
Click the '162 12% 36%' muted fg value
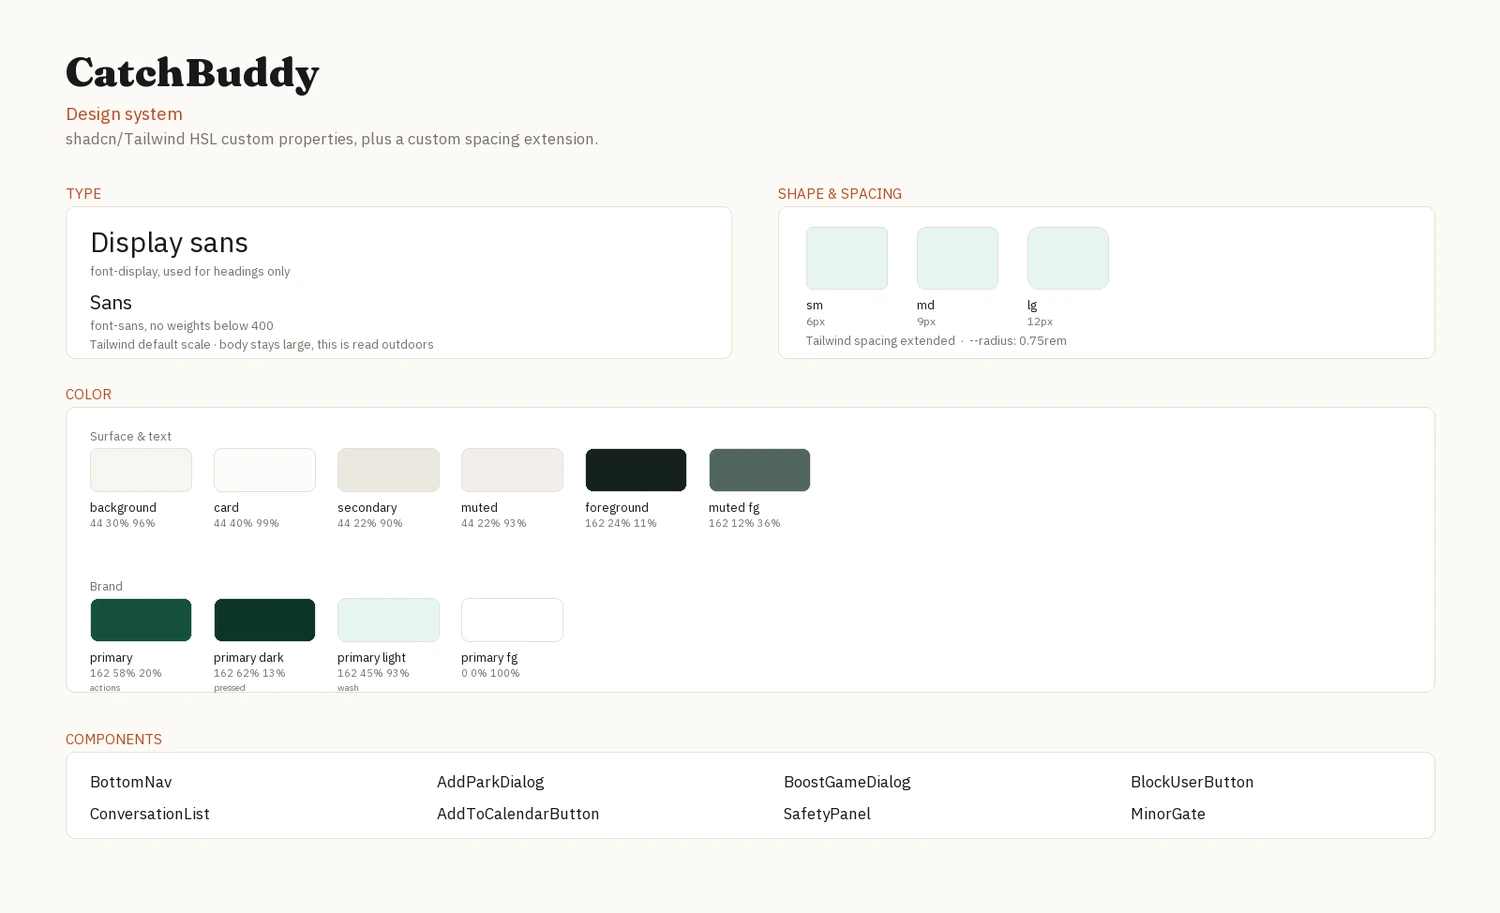coord(745,523)
